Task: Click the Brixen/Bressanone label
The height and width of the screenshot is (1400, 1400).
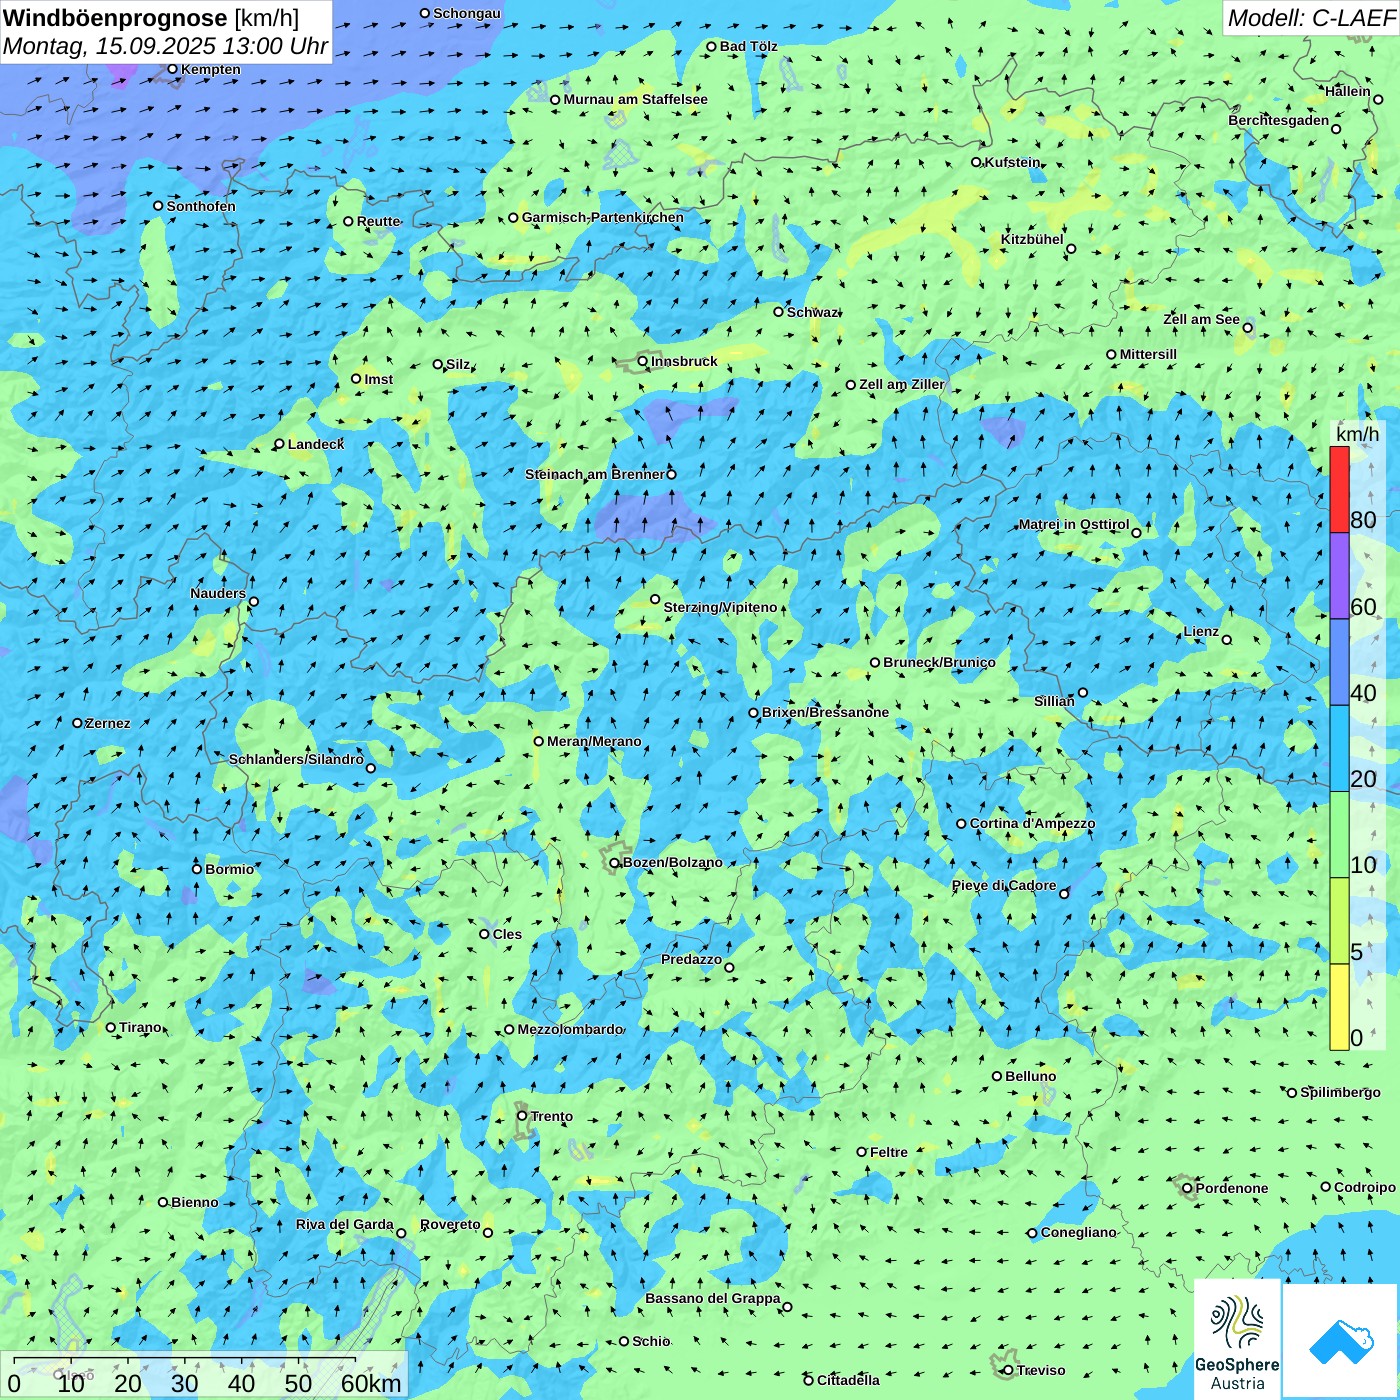Action: click(x=825, y=712)
